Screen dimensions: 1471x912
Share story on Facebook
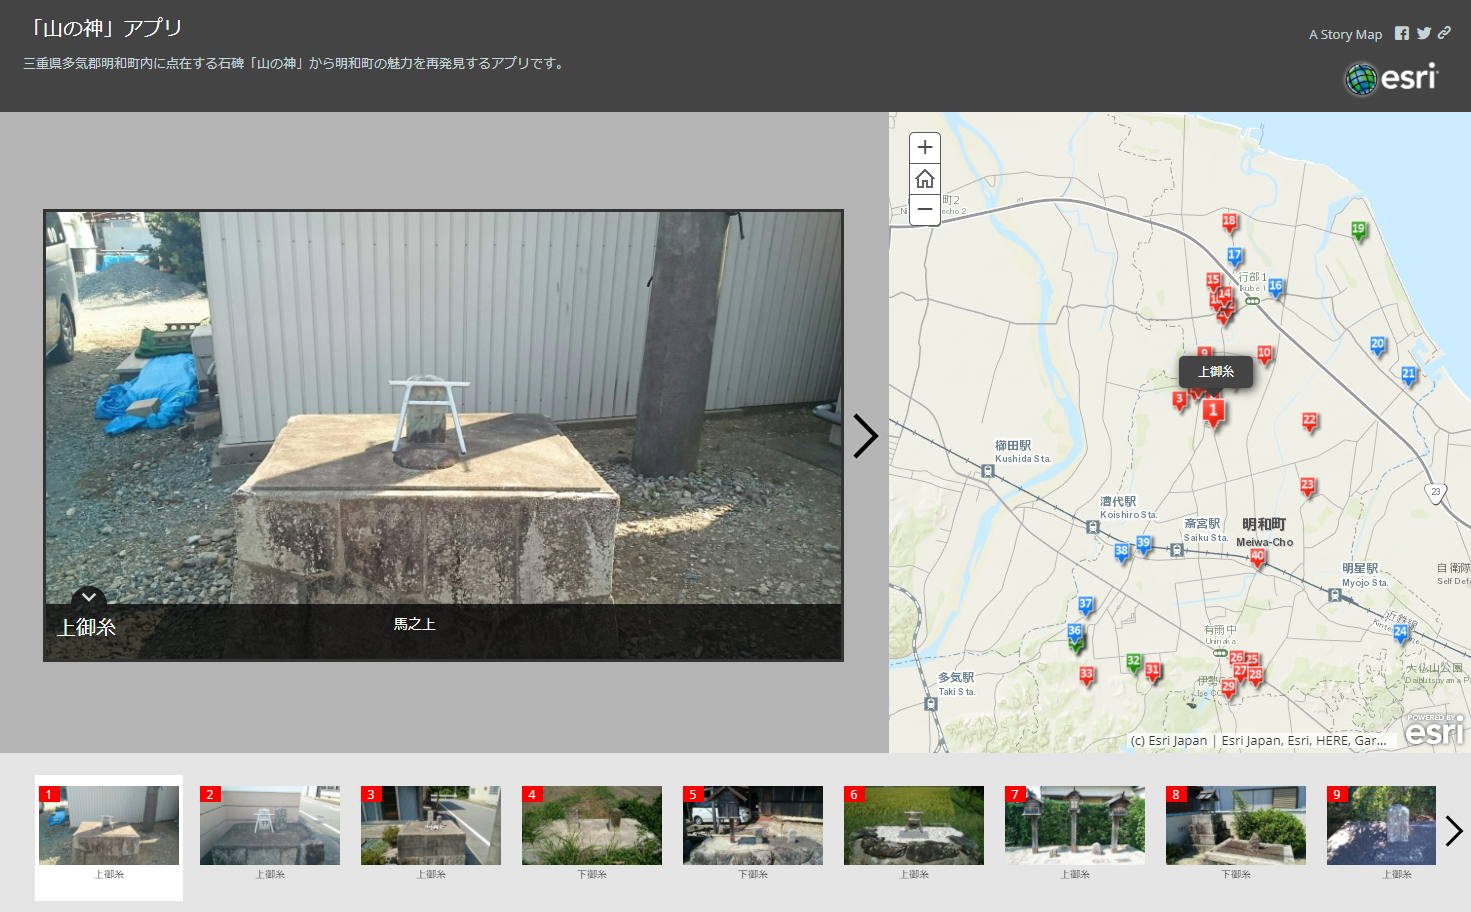(x=1401, y=33)
